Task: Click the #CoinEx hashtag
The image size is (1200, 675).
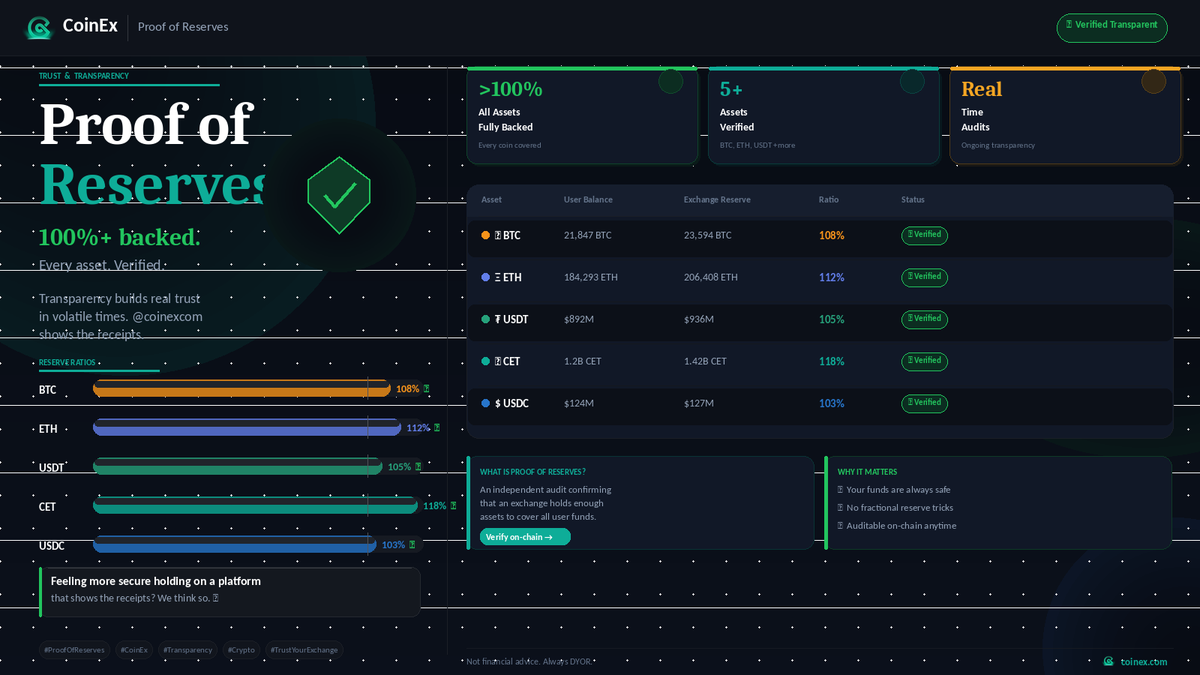Action: pyautogui.click(x=134, y=650)
